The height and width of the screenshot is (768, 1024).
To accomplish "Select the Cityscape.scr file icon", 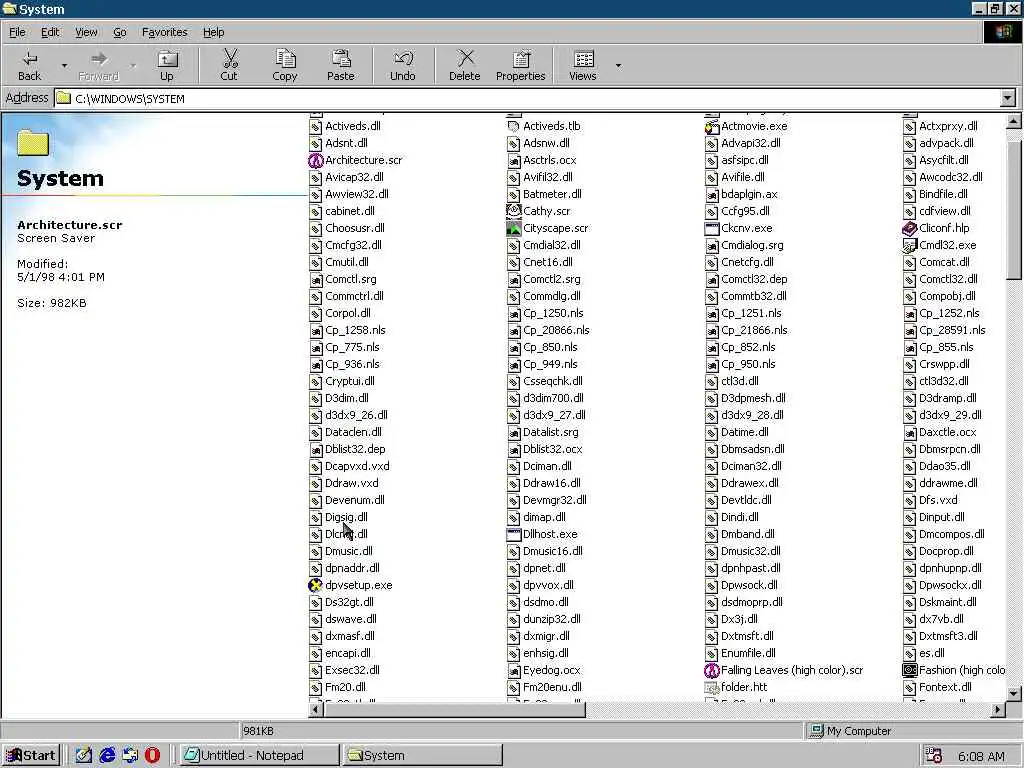I will [513, 228].
